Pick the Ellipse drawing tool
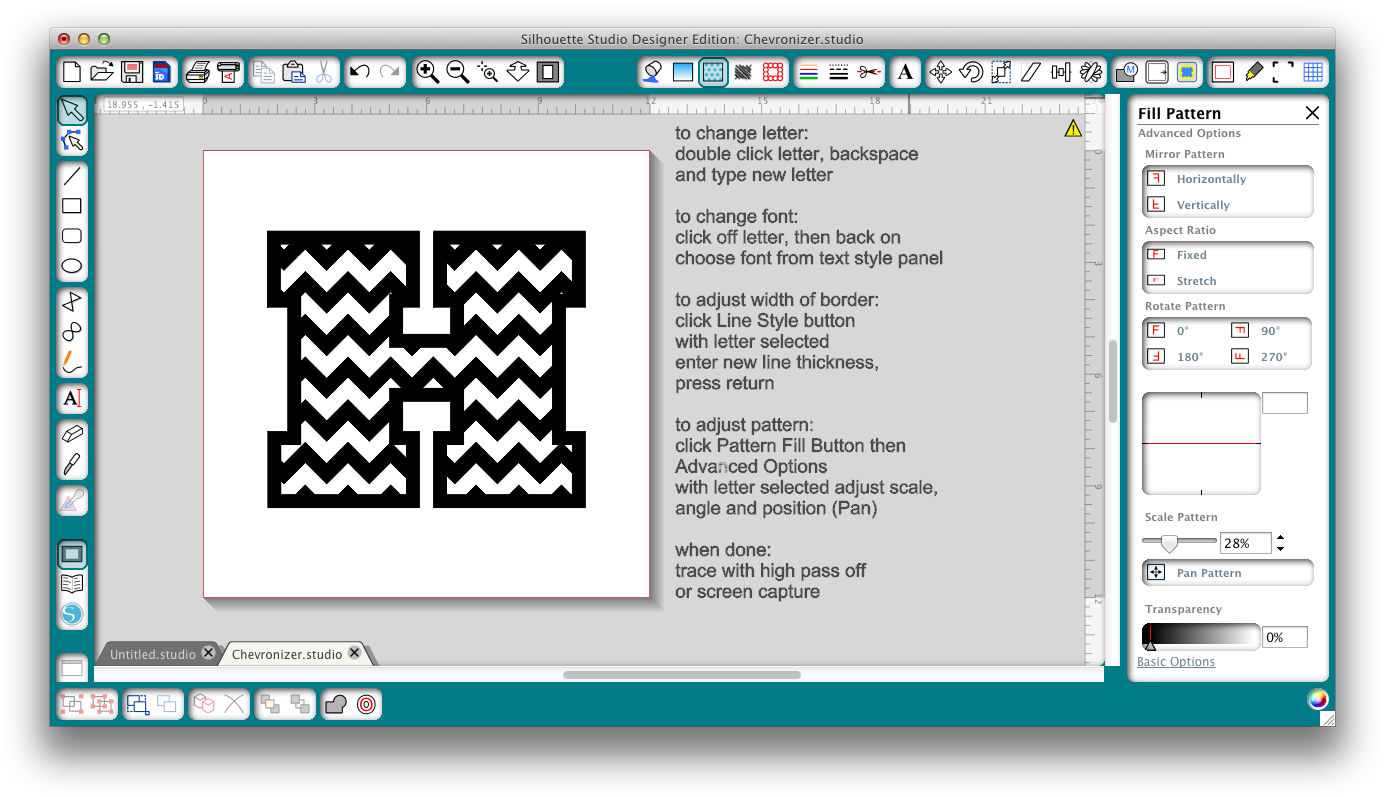 [x=72, y=266]
